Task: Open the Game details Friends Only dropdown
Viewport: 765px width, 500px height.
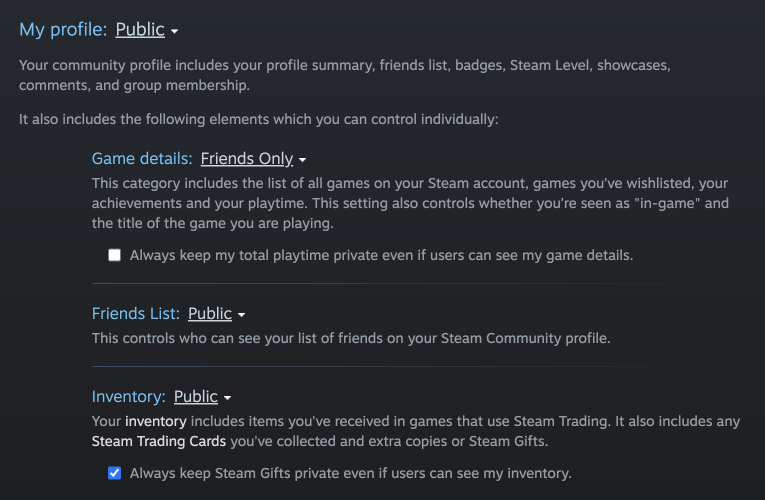Action: (x=246, y=159)
